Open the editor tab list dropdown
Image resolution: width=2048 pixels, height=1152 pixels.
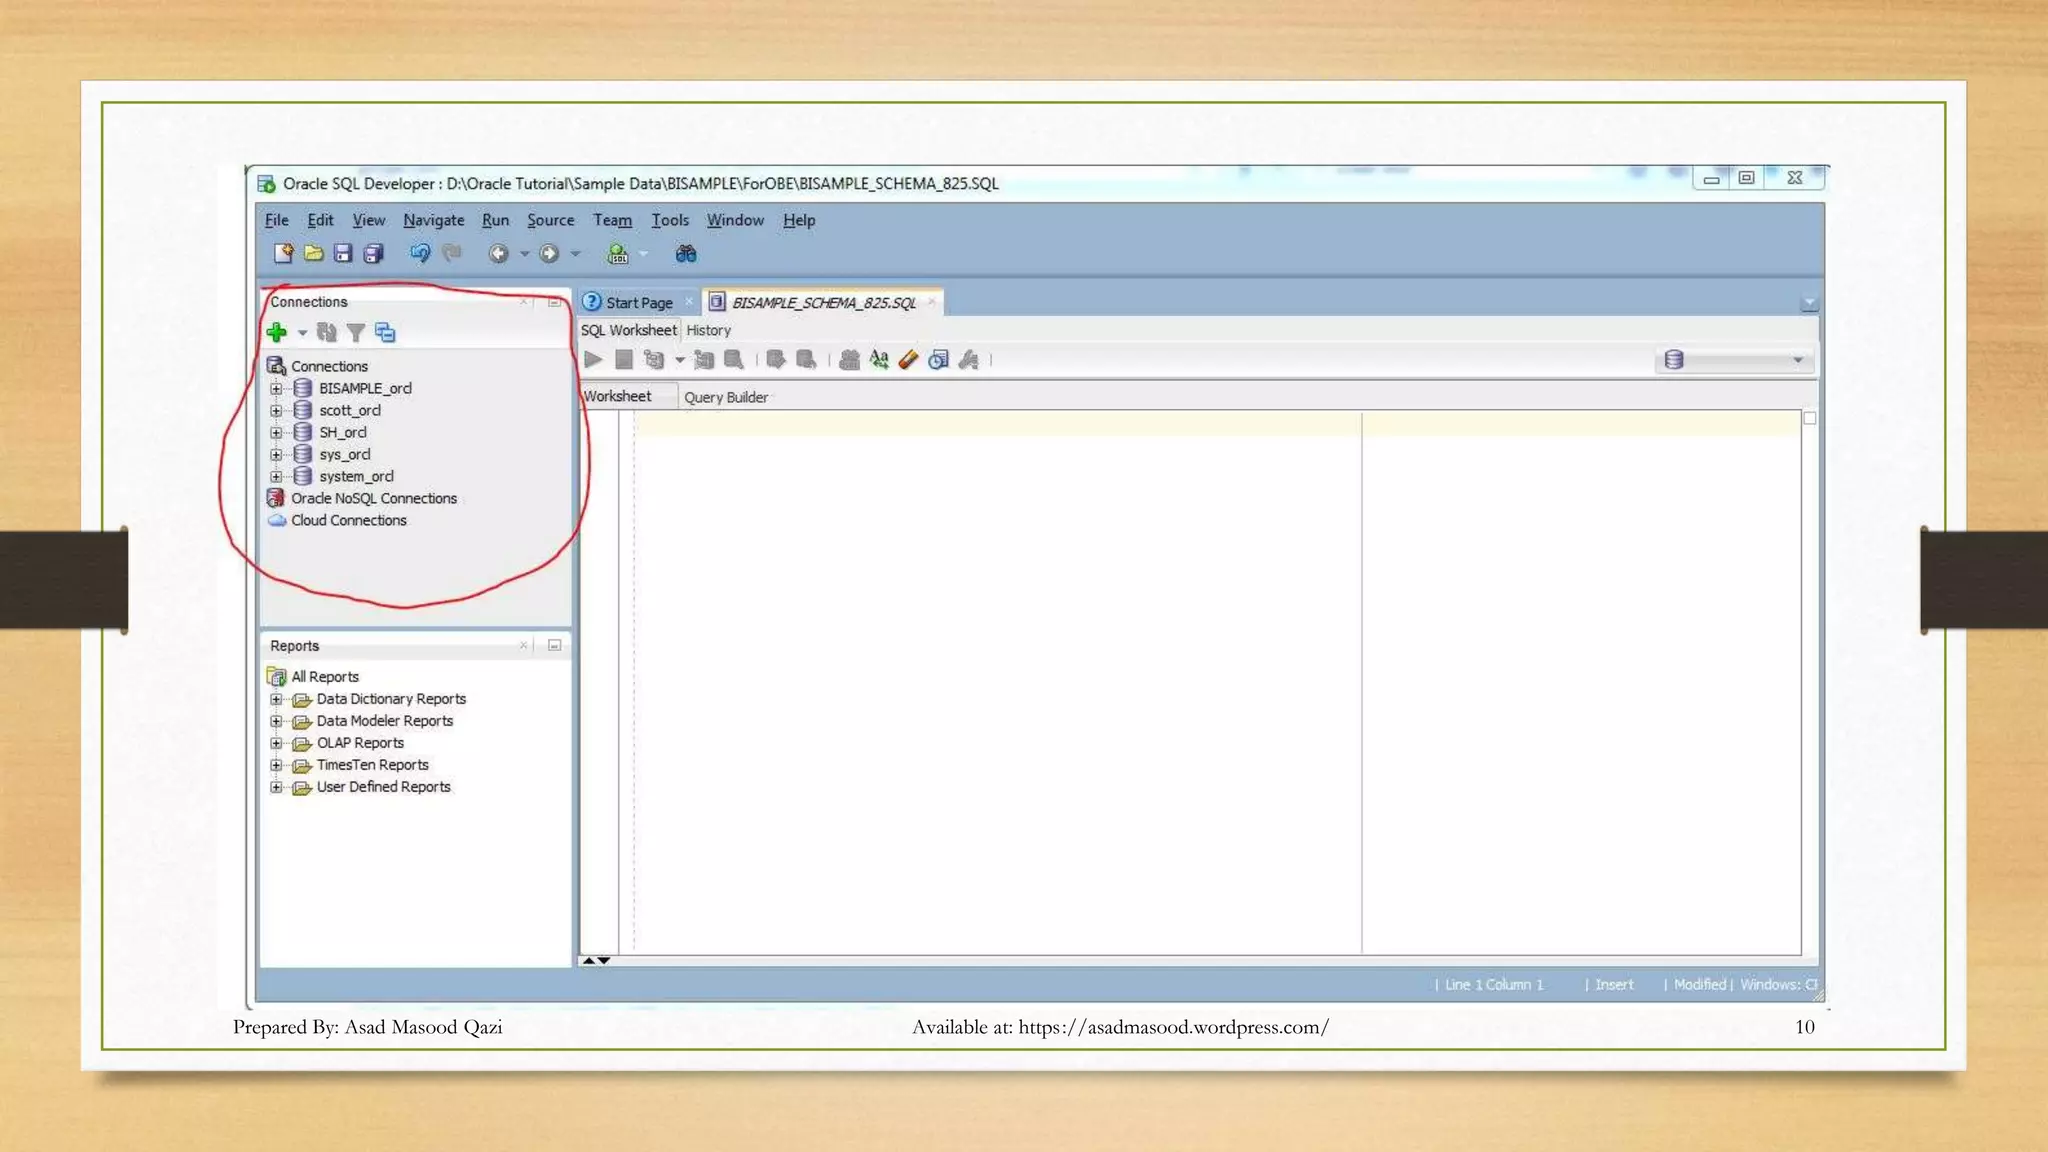(x=1809, y=303)
